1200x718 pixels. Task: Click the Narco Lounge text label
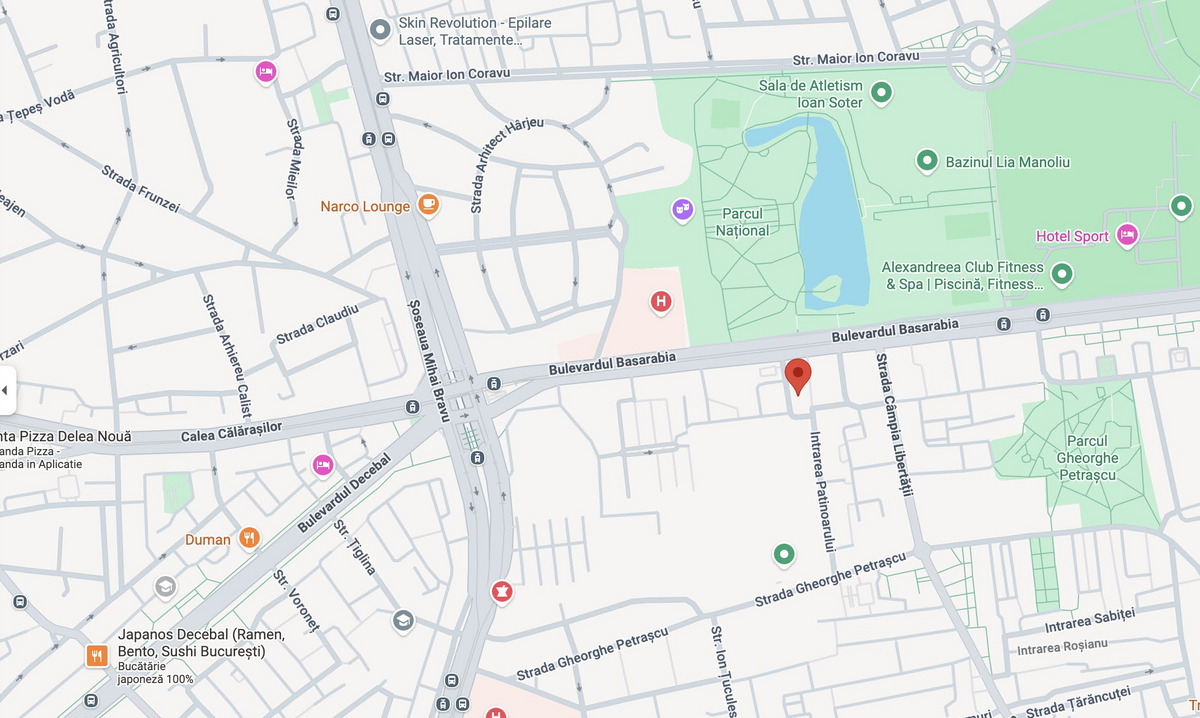[365, 206]
